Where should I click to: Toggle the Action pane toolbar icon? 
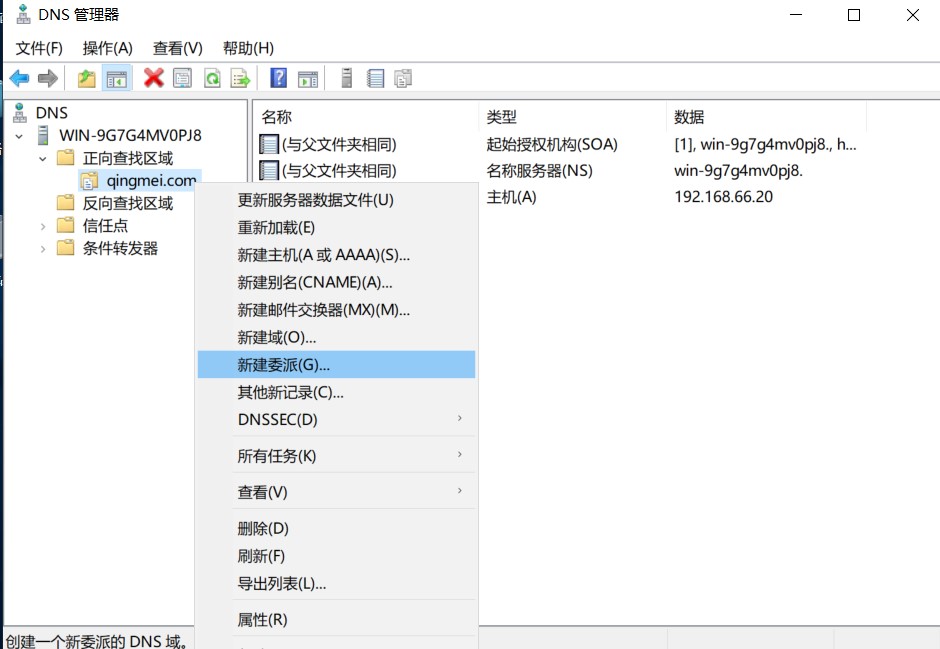coord(308,78)
